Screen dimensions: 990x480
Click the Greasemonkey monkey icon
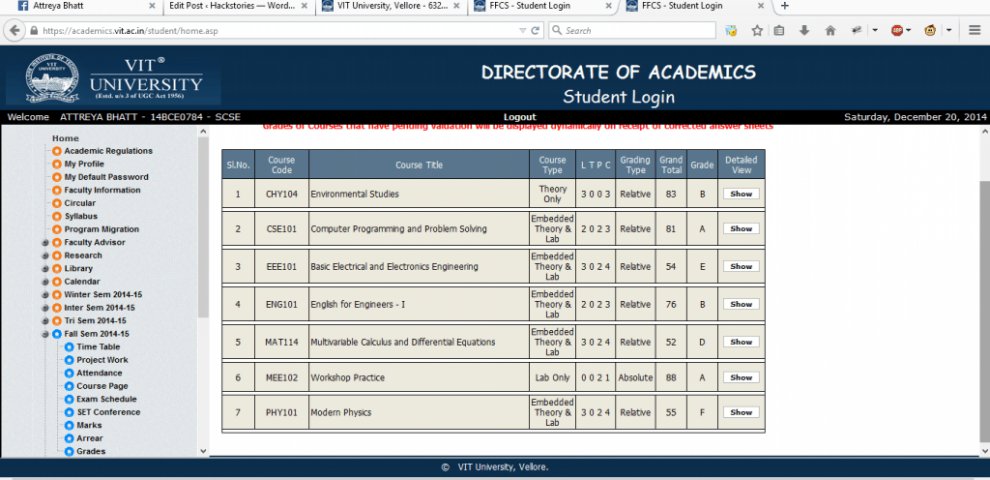point(930,30)
